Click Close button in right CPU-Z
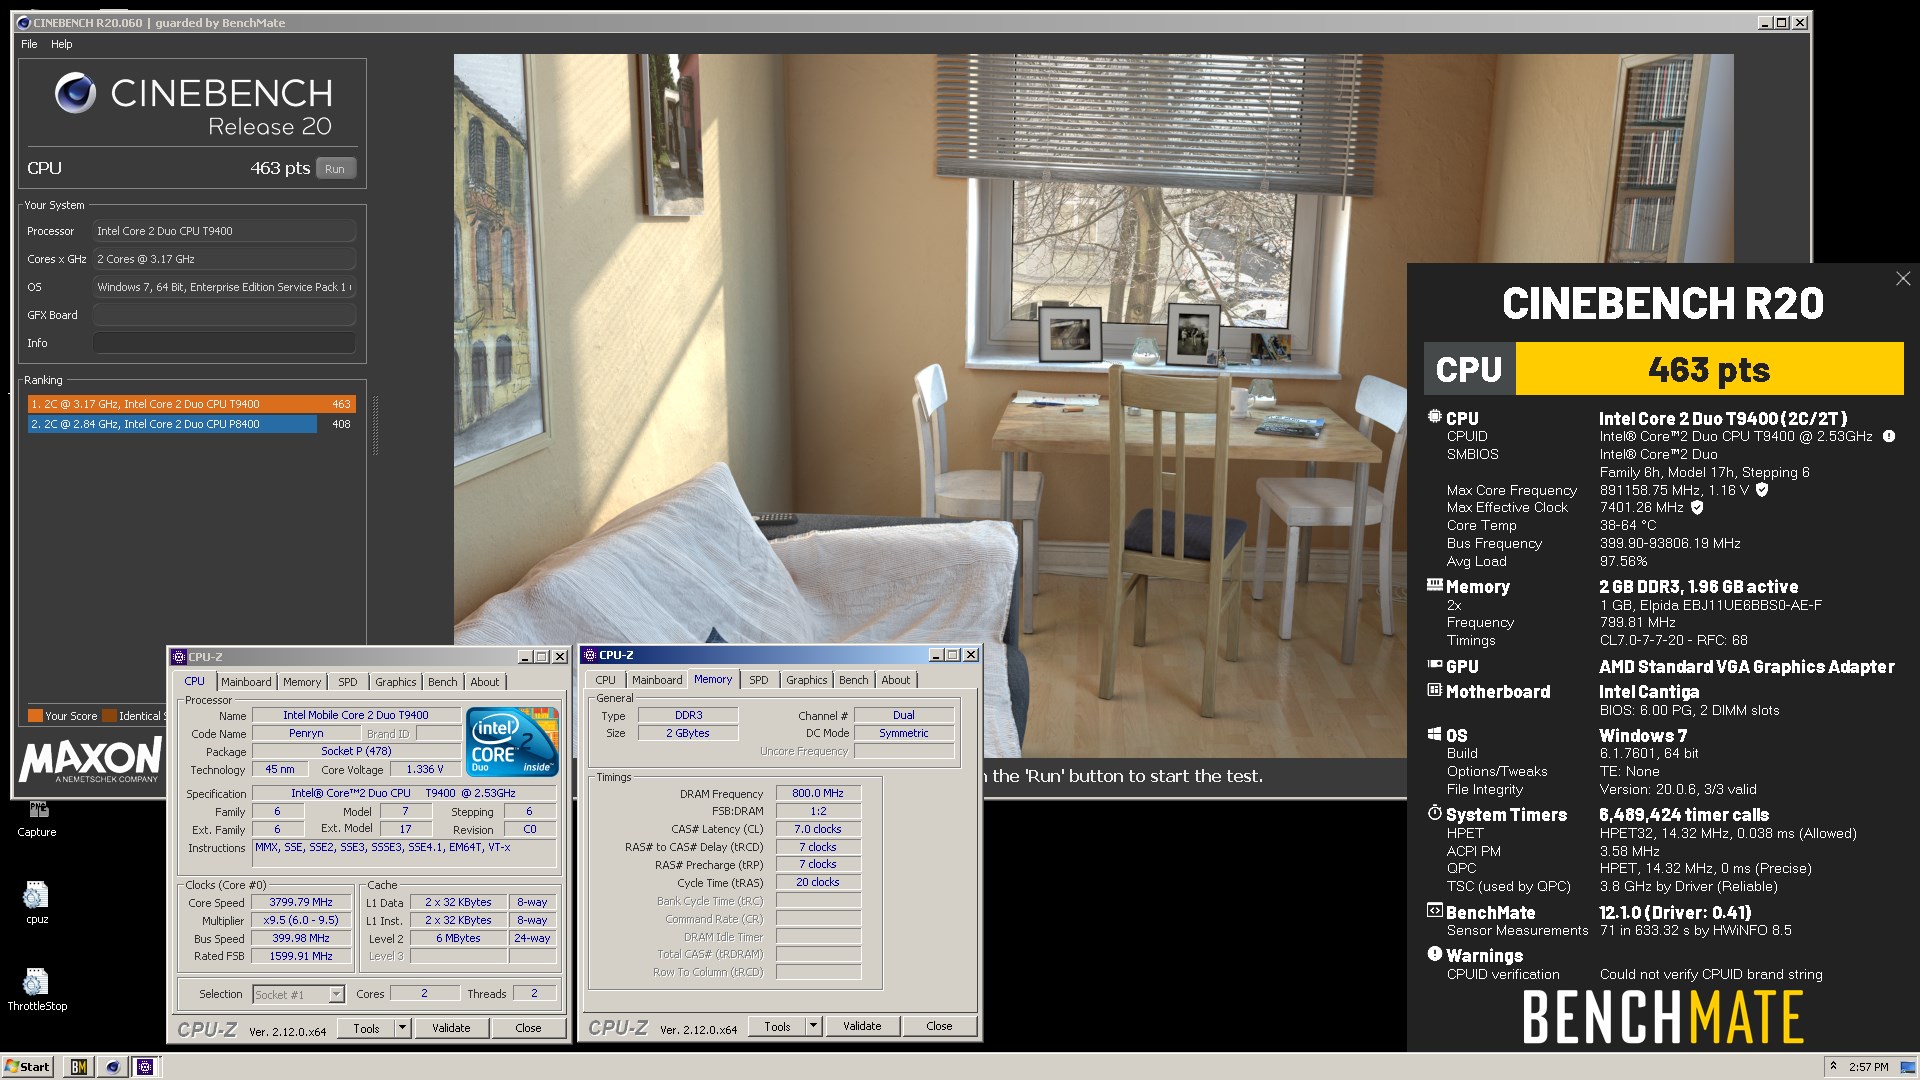This screenshot has height=1080, width=1920. tap(939, 1026)
